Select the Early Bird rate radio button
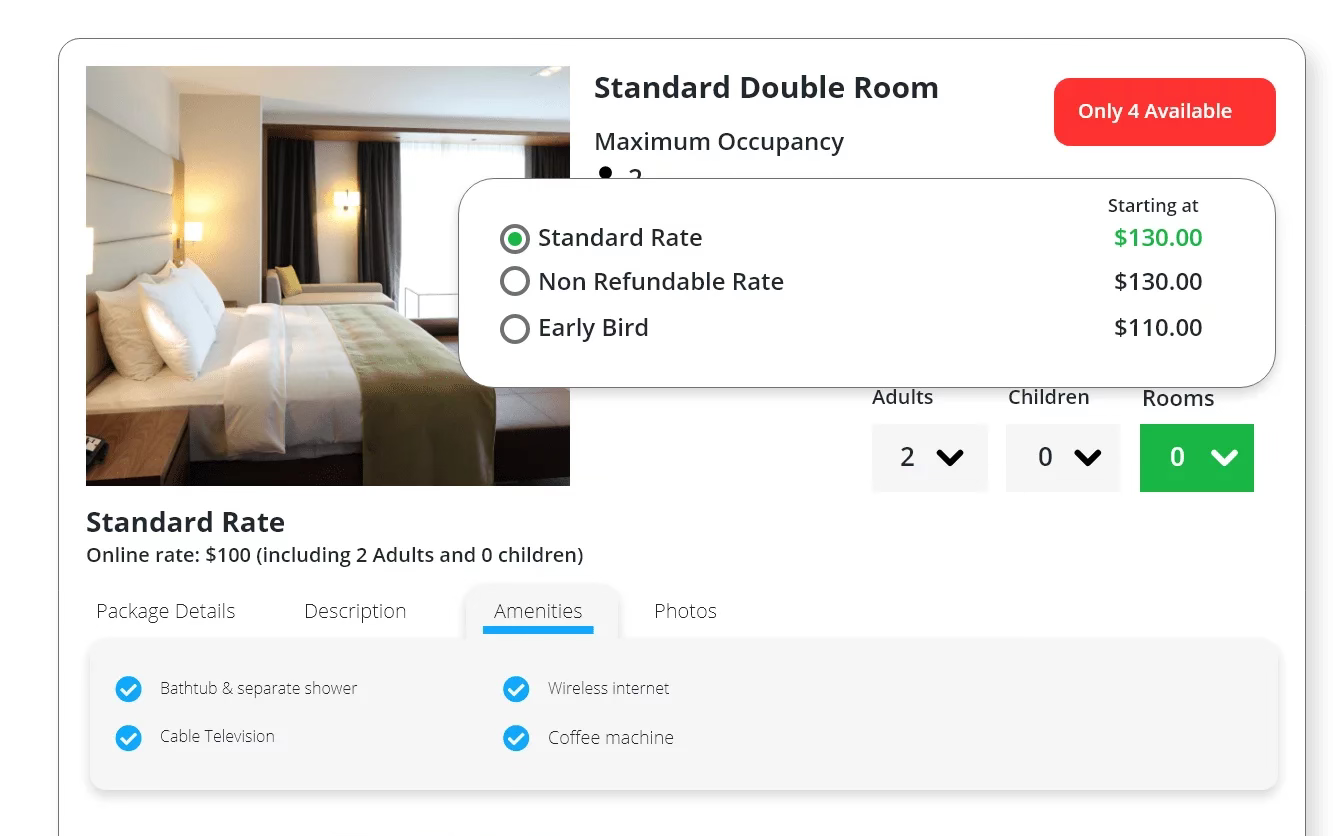 tap(514, 328)
